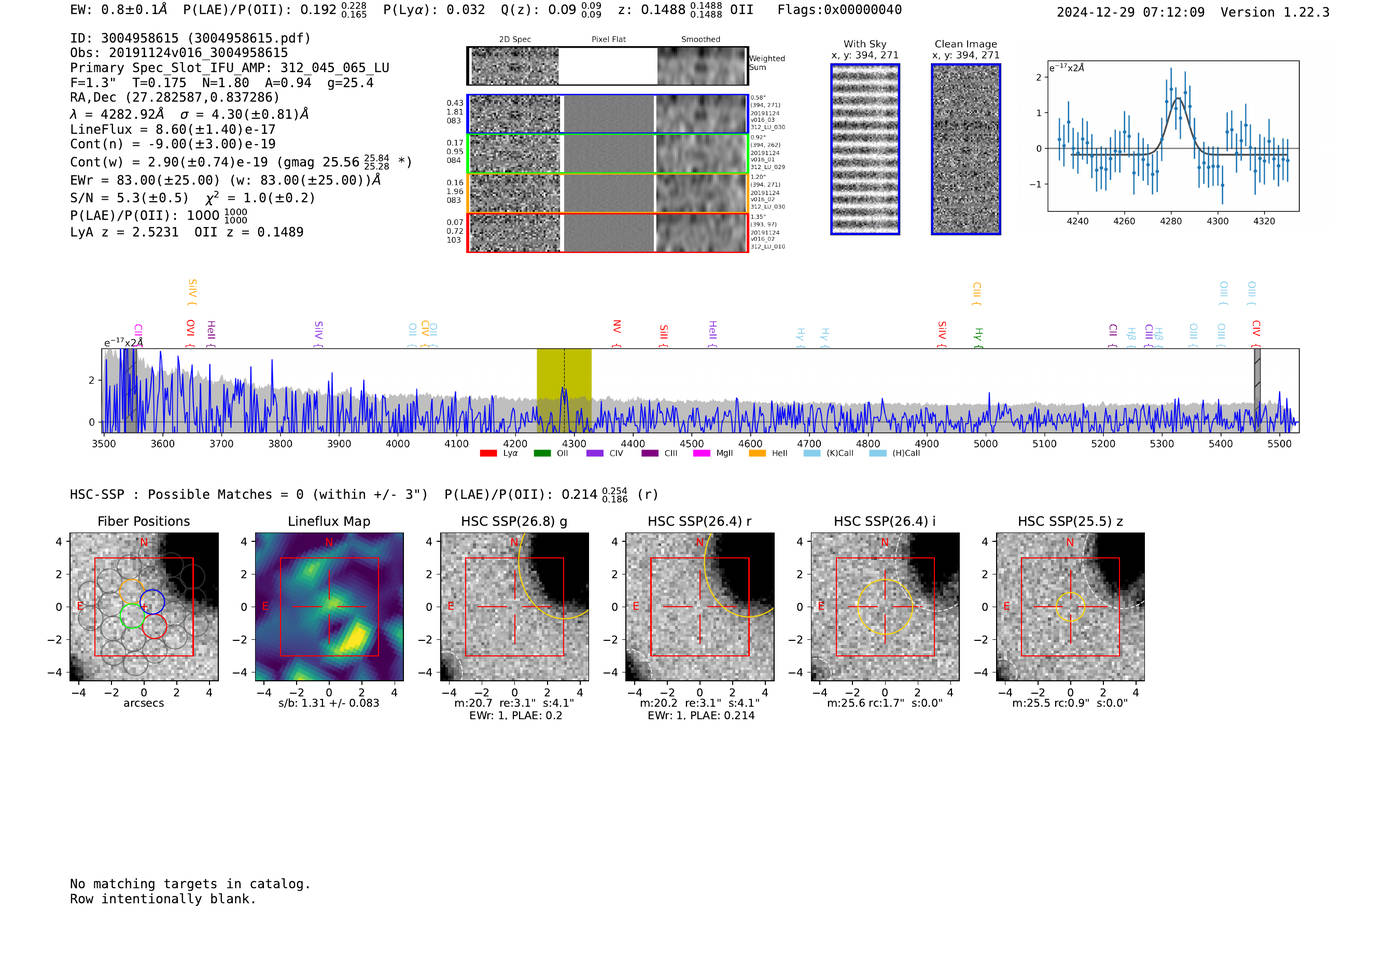Select the (H)CaII light blue legend swatch
The image size is (1400, 953).
pyautogui.click(x=878, y=453)
